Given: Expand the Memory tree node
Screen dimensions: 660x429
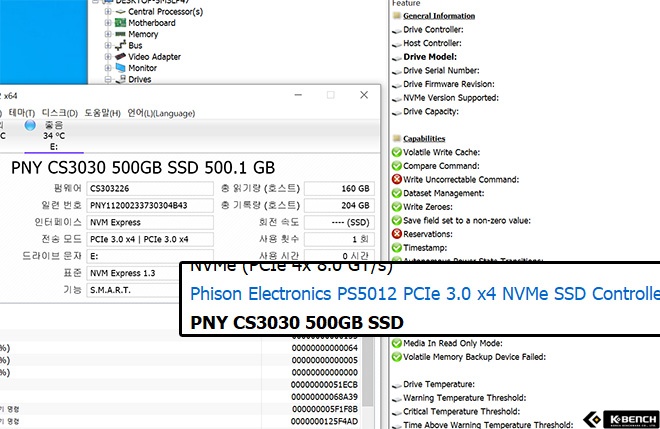Looking at the screenshot, I should pyautogui.click(x=108, y=34).
